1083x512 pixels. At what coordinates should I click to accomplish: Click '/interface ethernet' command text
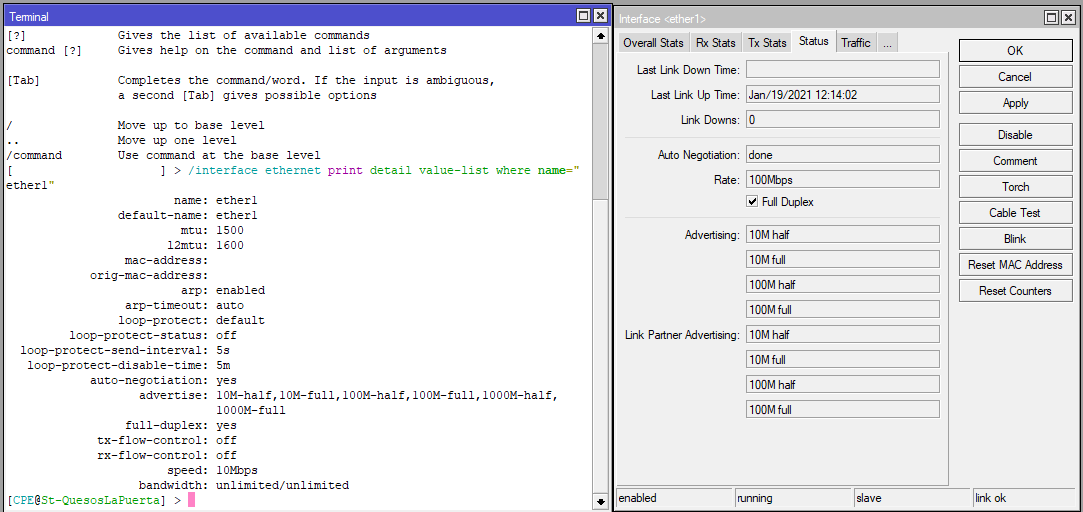click(255, 170)
